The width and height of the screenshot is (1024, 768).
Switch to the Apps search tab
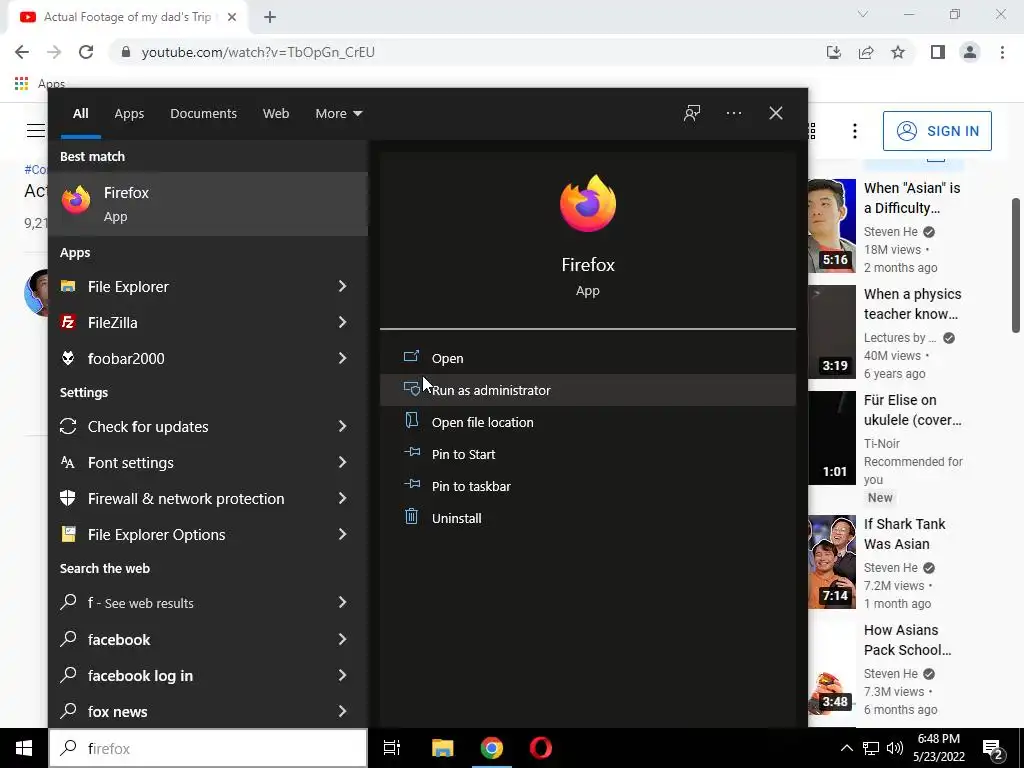coord(129,114)
